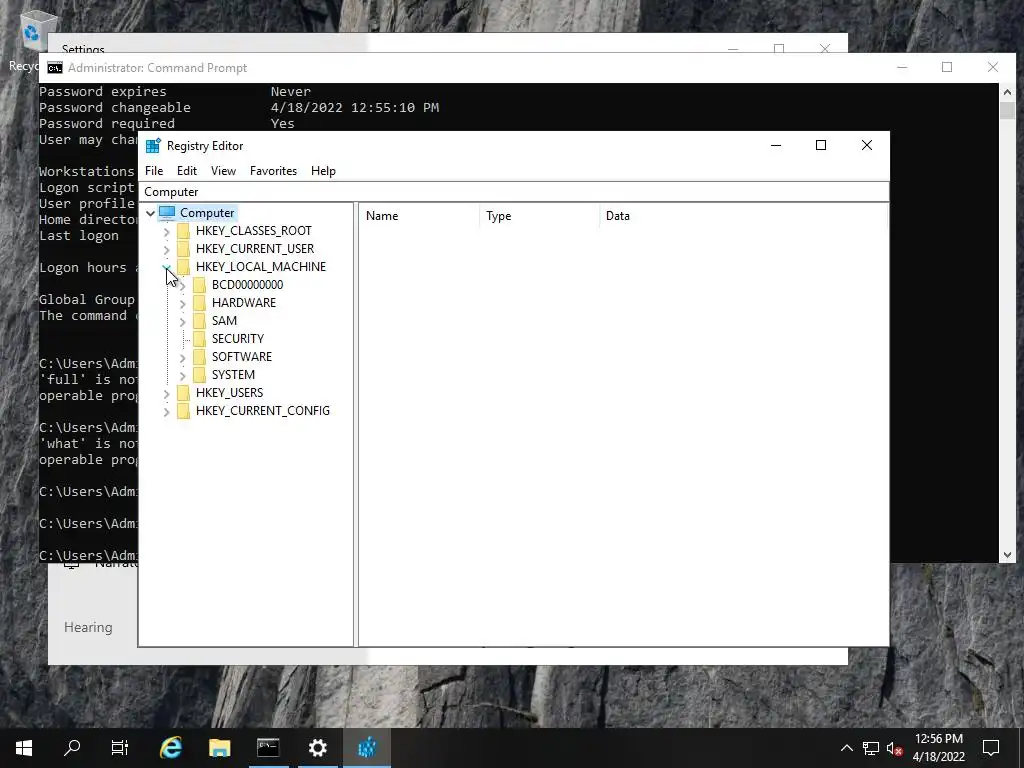Show hidden system tray icons

click(846, 748)
